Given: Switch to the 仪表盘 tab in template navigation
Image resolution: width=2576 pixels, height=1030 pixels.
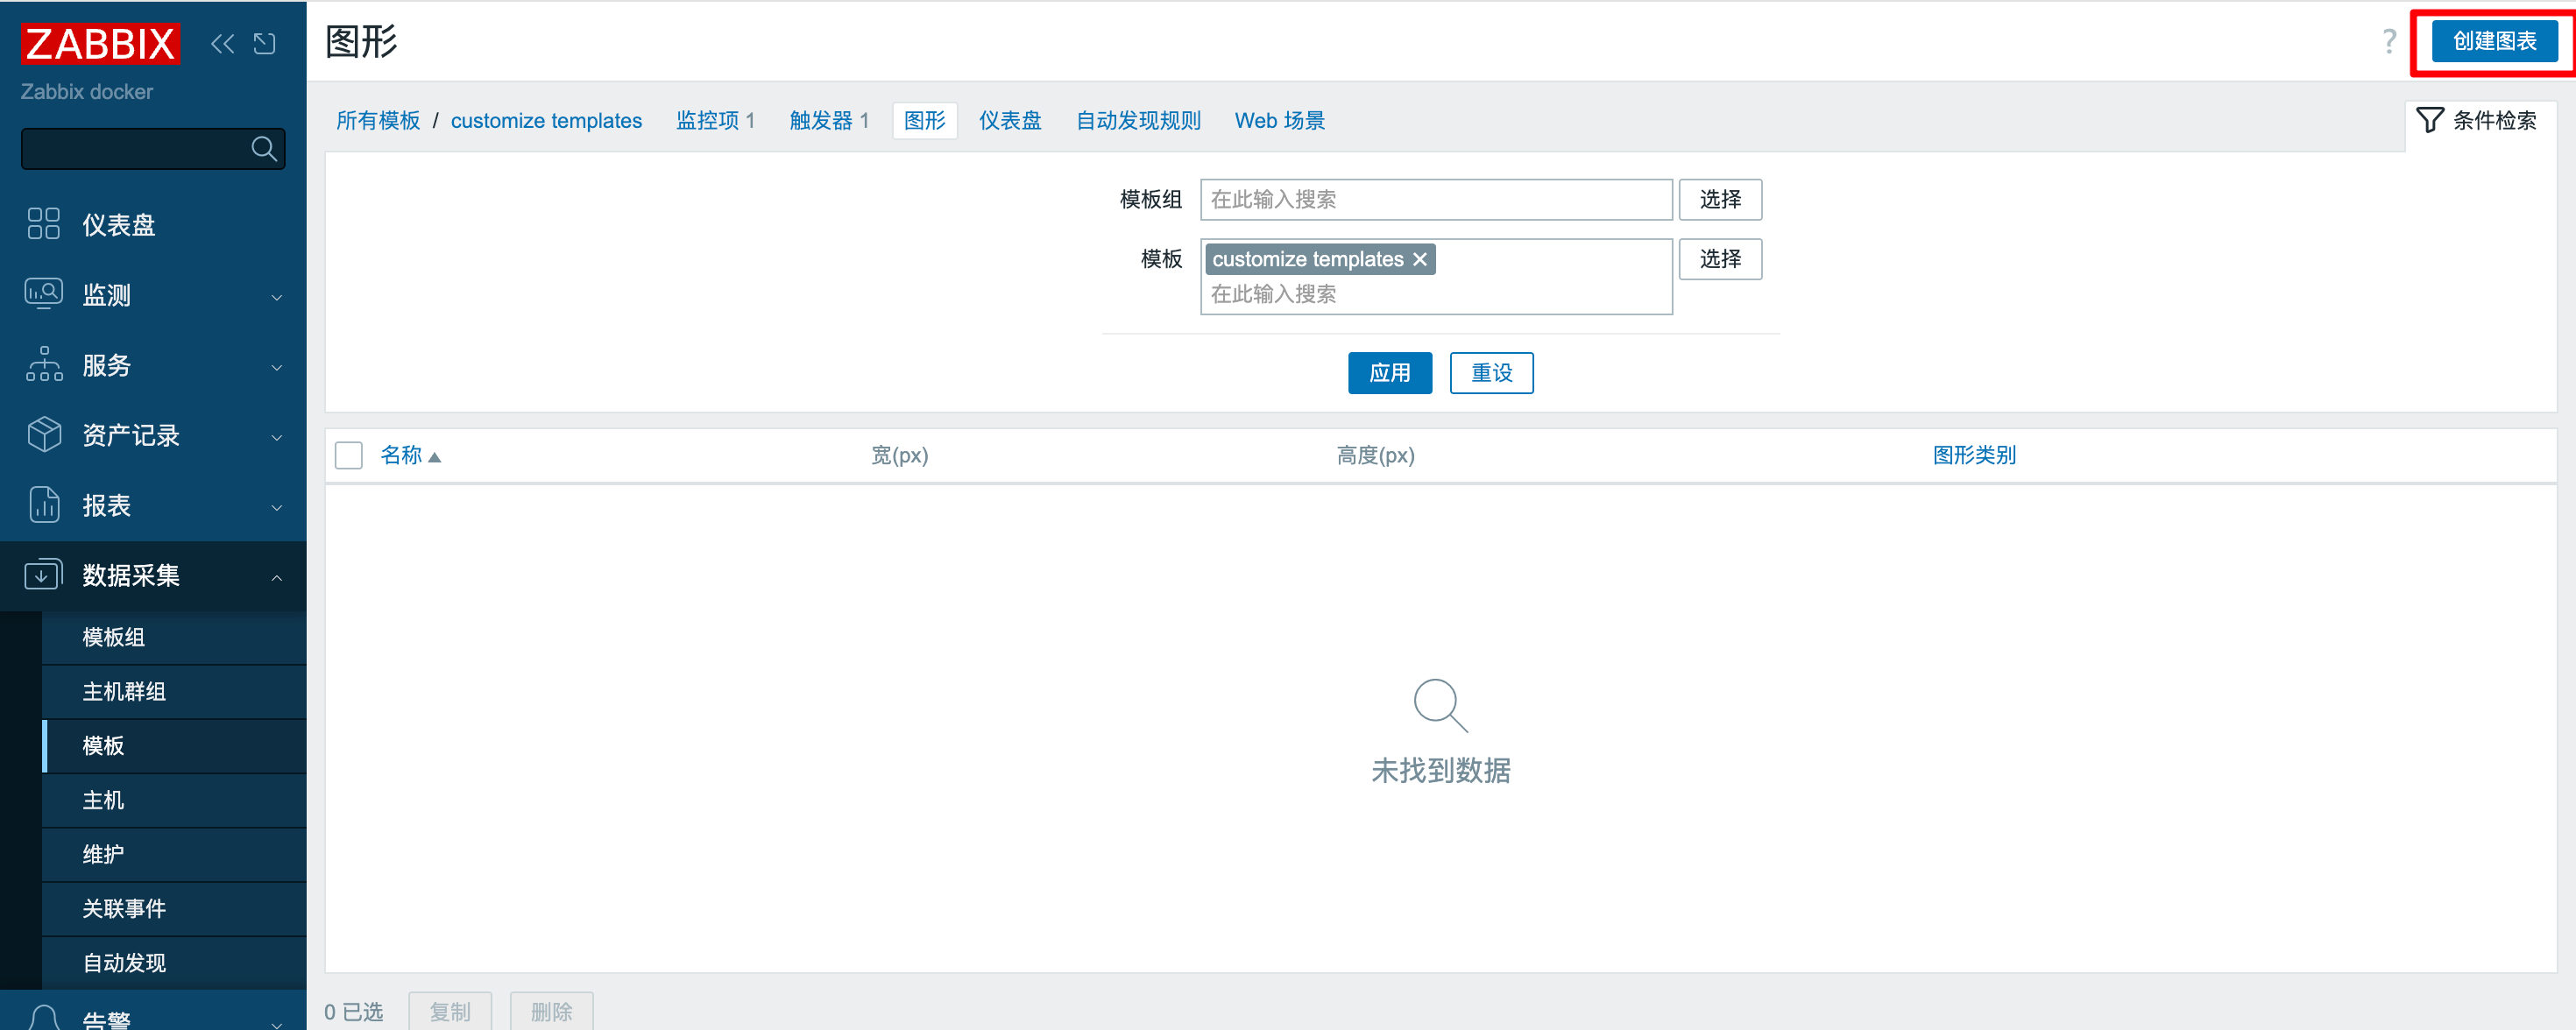Looking at the screenshot, I should click(1010, 121).
